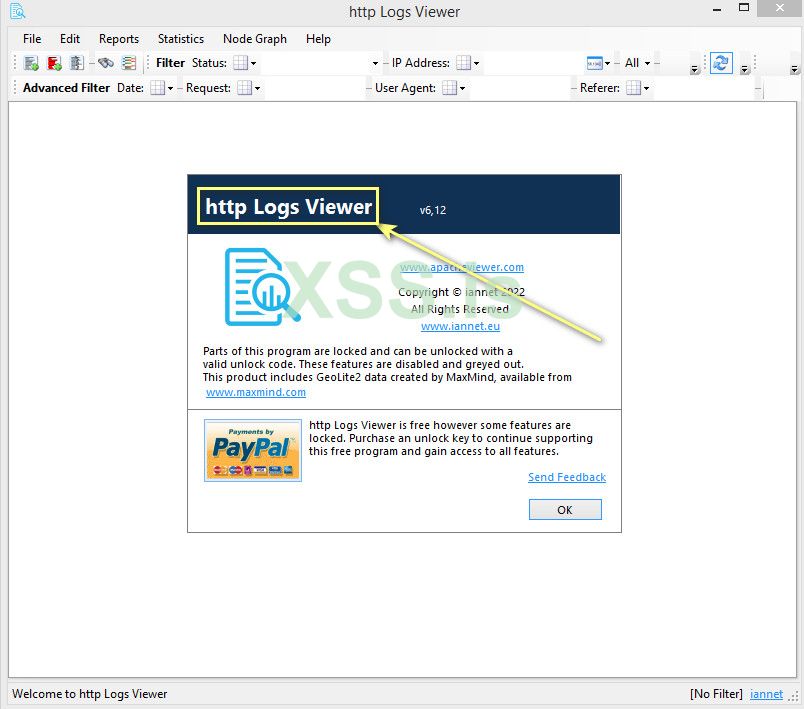
Task: Click the Date filter grid icon
Action: tap(158, 88)
